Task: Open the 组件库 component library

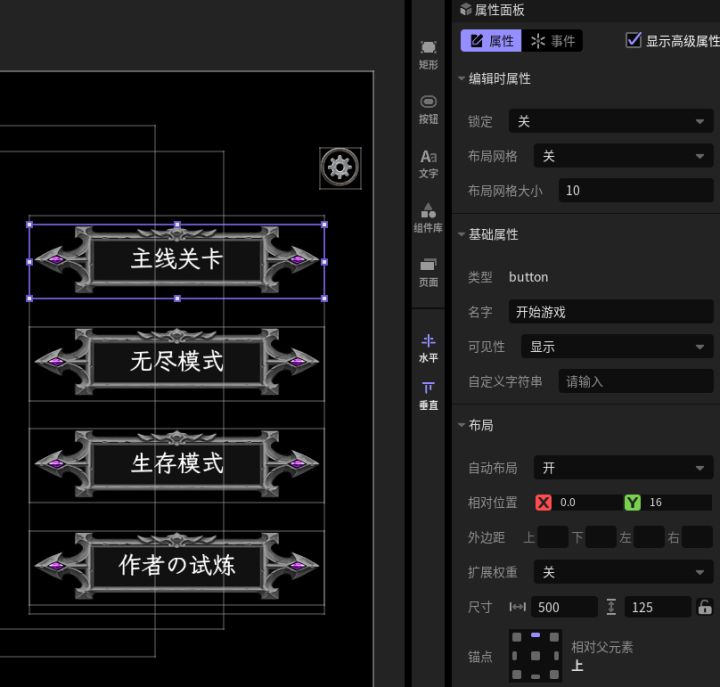Action: 428,217
